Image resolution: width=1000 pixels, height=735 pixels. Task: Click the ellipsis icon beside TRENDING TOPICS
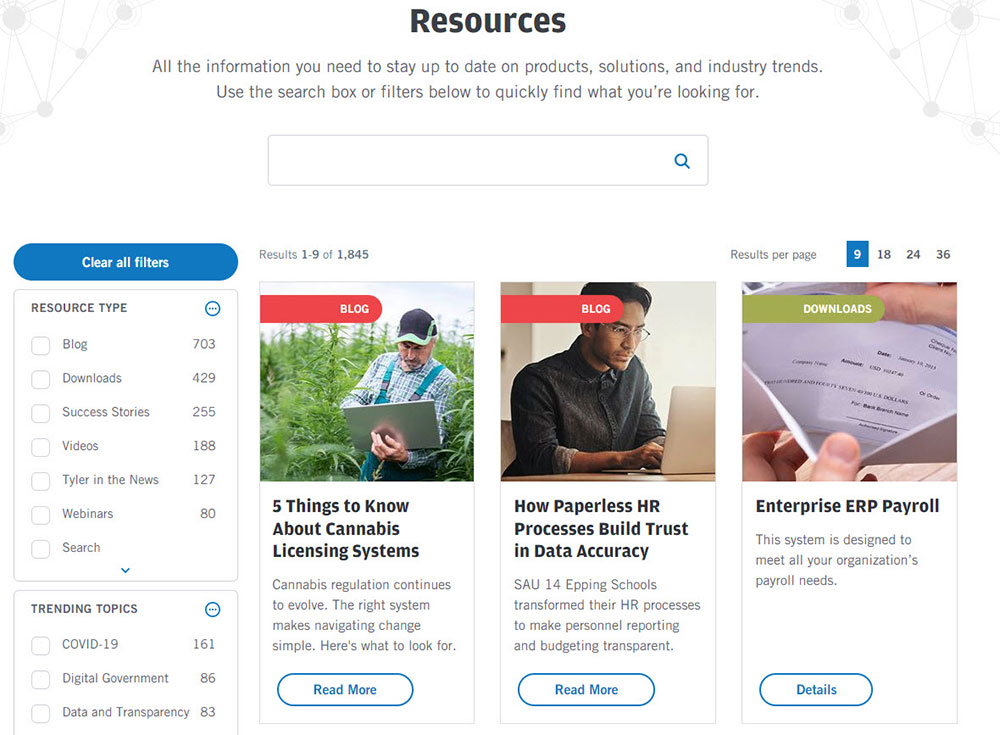[212, 610]
